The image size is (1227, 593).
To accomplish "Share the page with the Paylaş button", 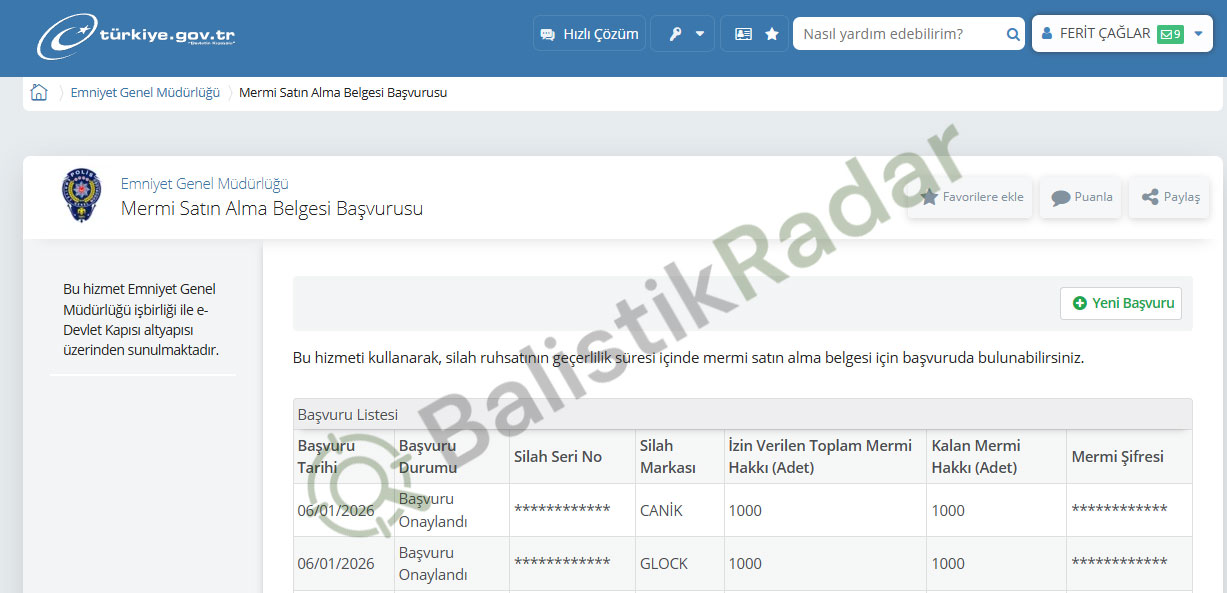I will click(1170, 197).
